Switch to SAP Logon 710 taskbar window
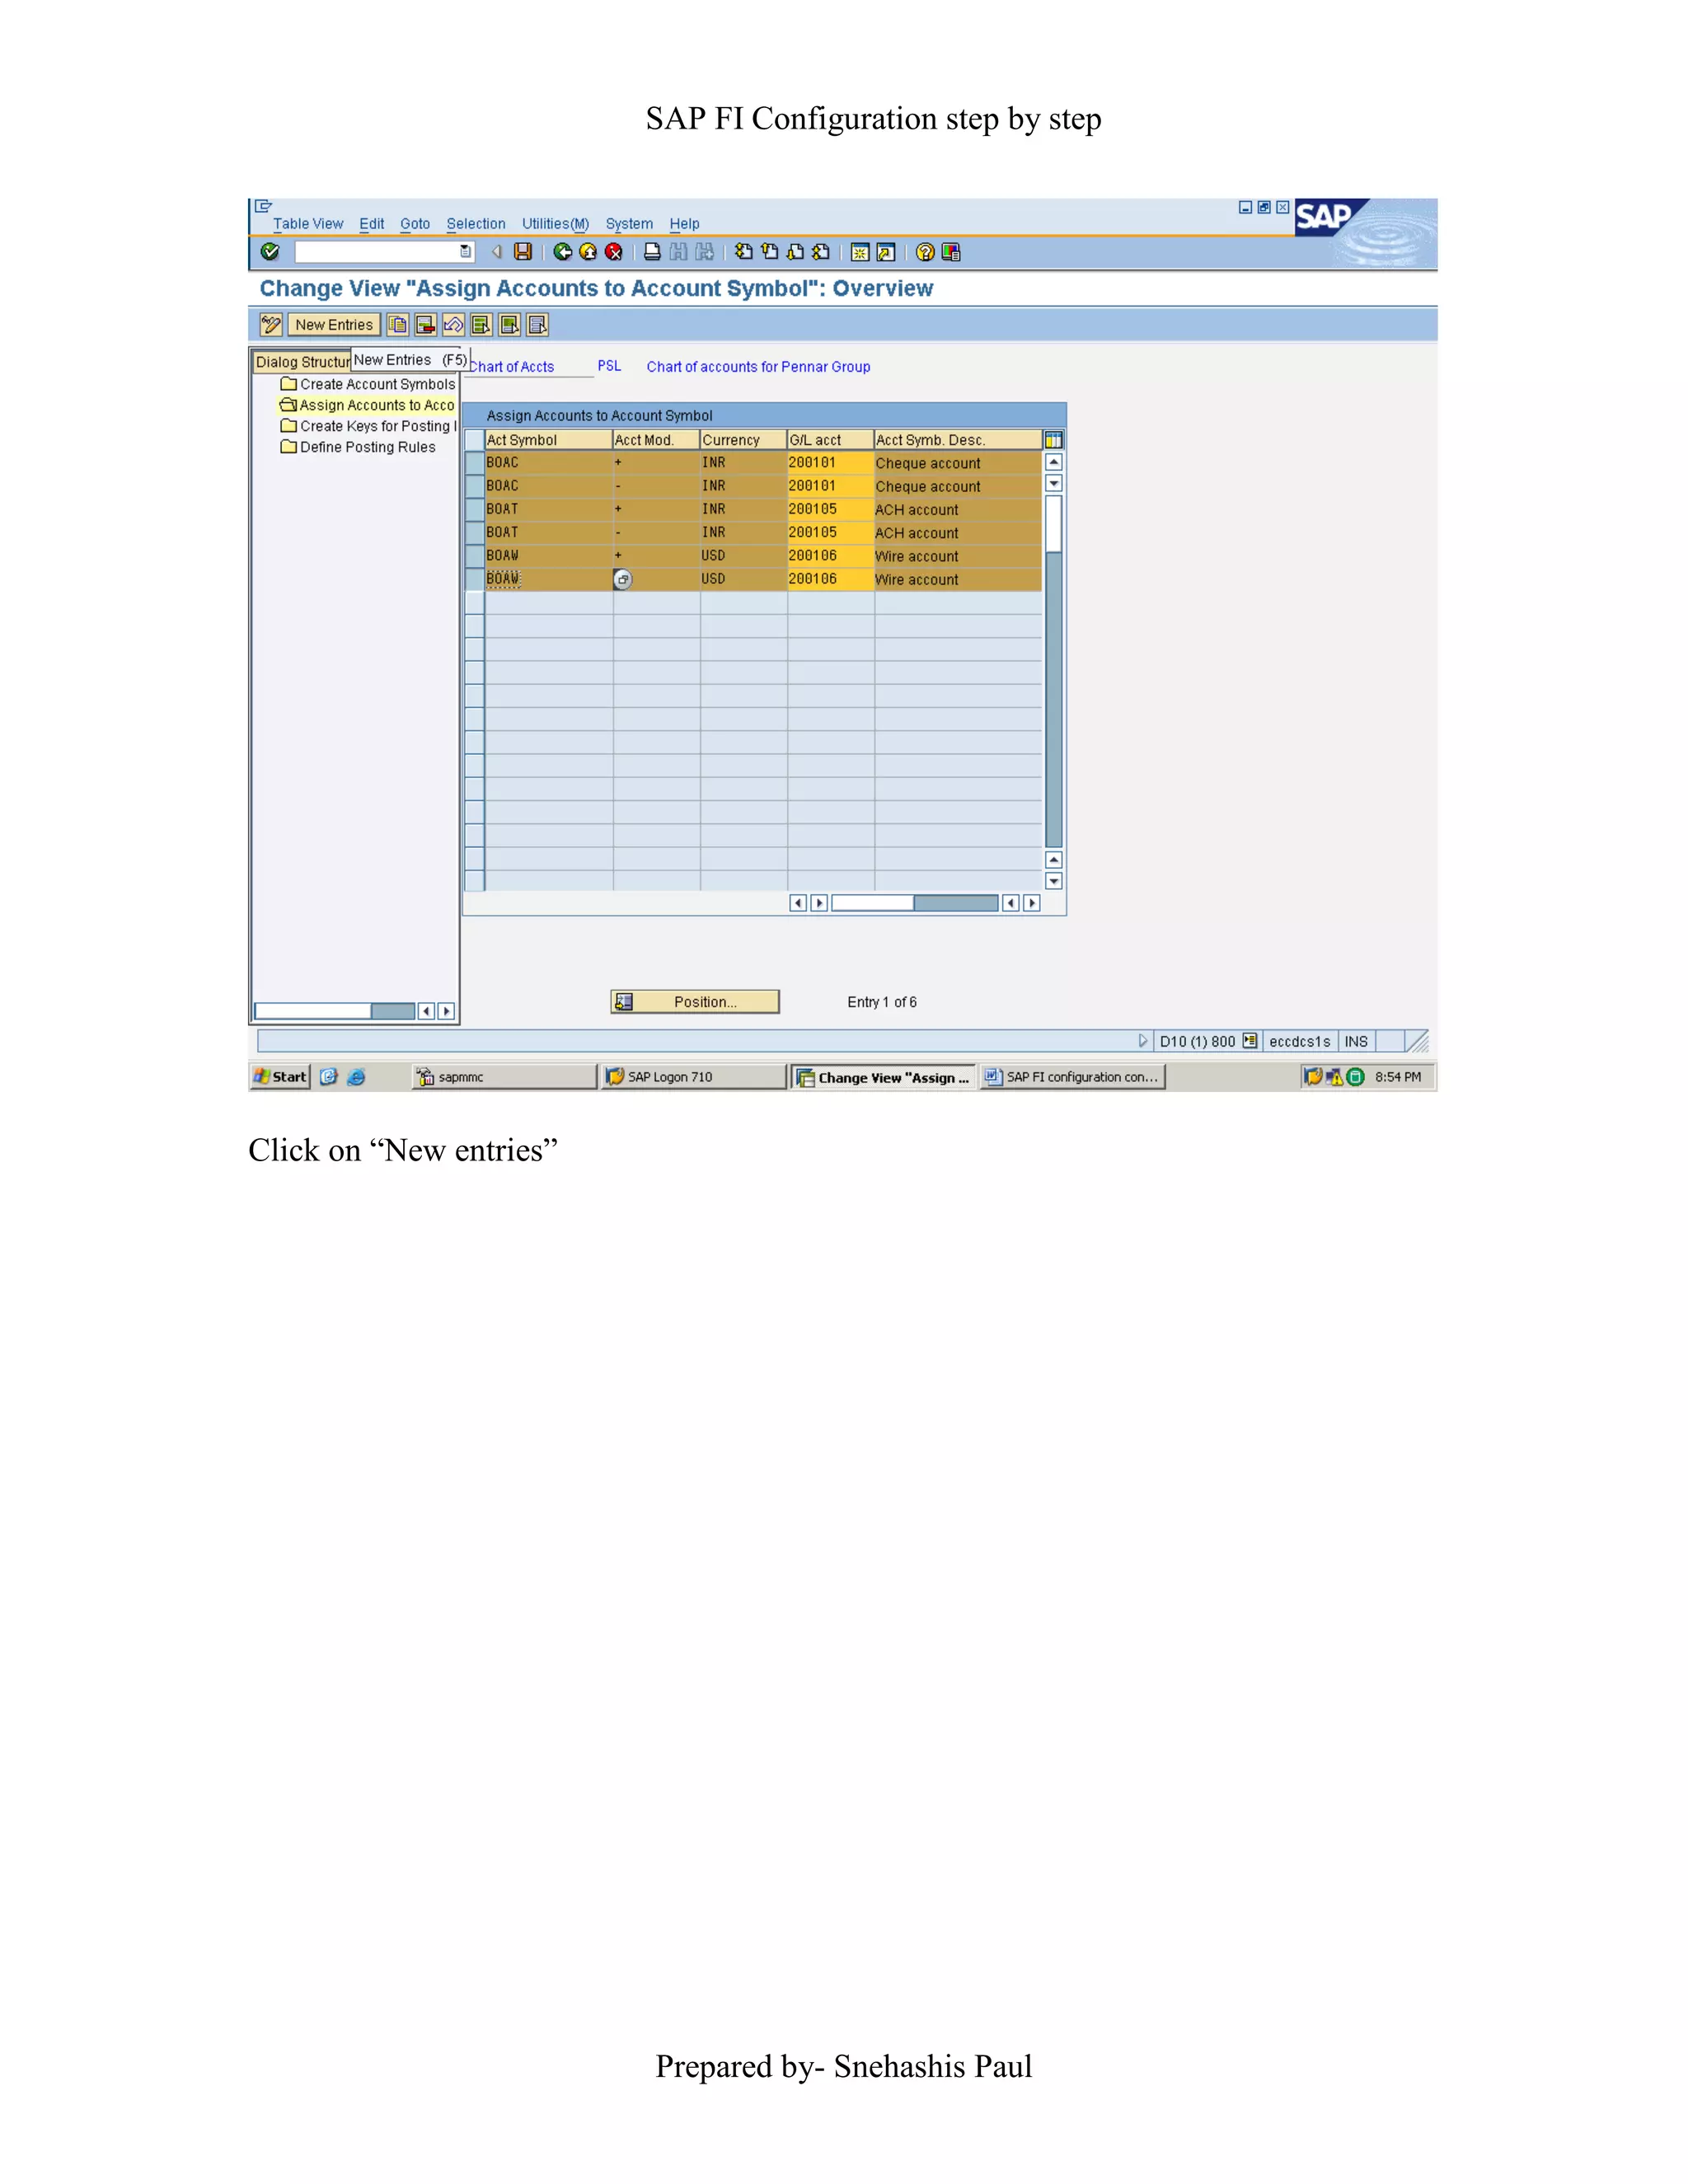1688x2184 pixels. tap(694, 1077)
